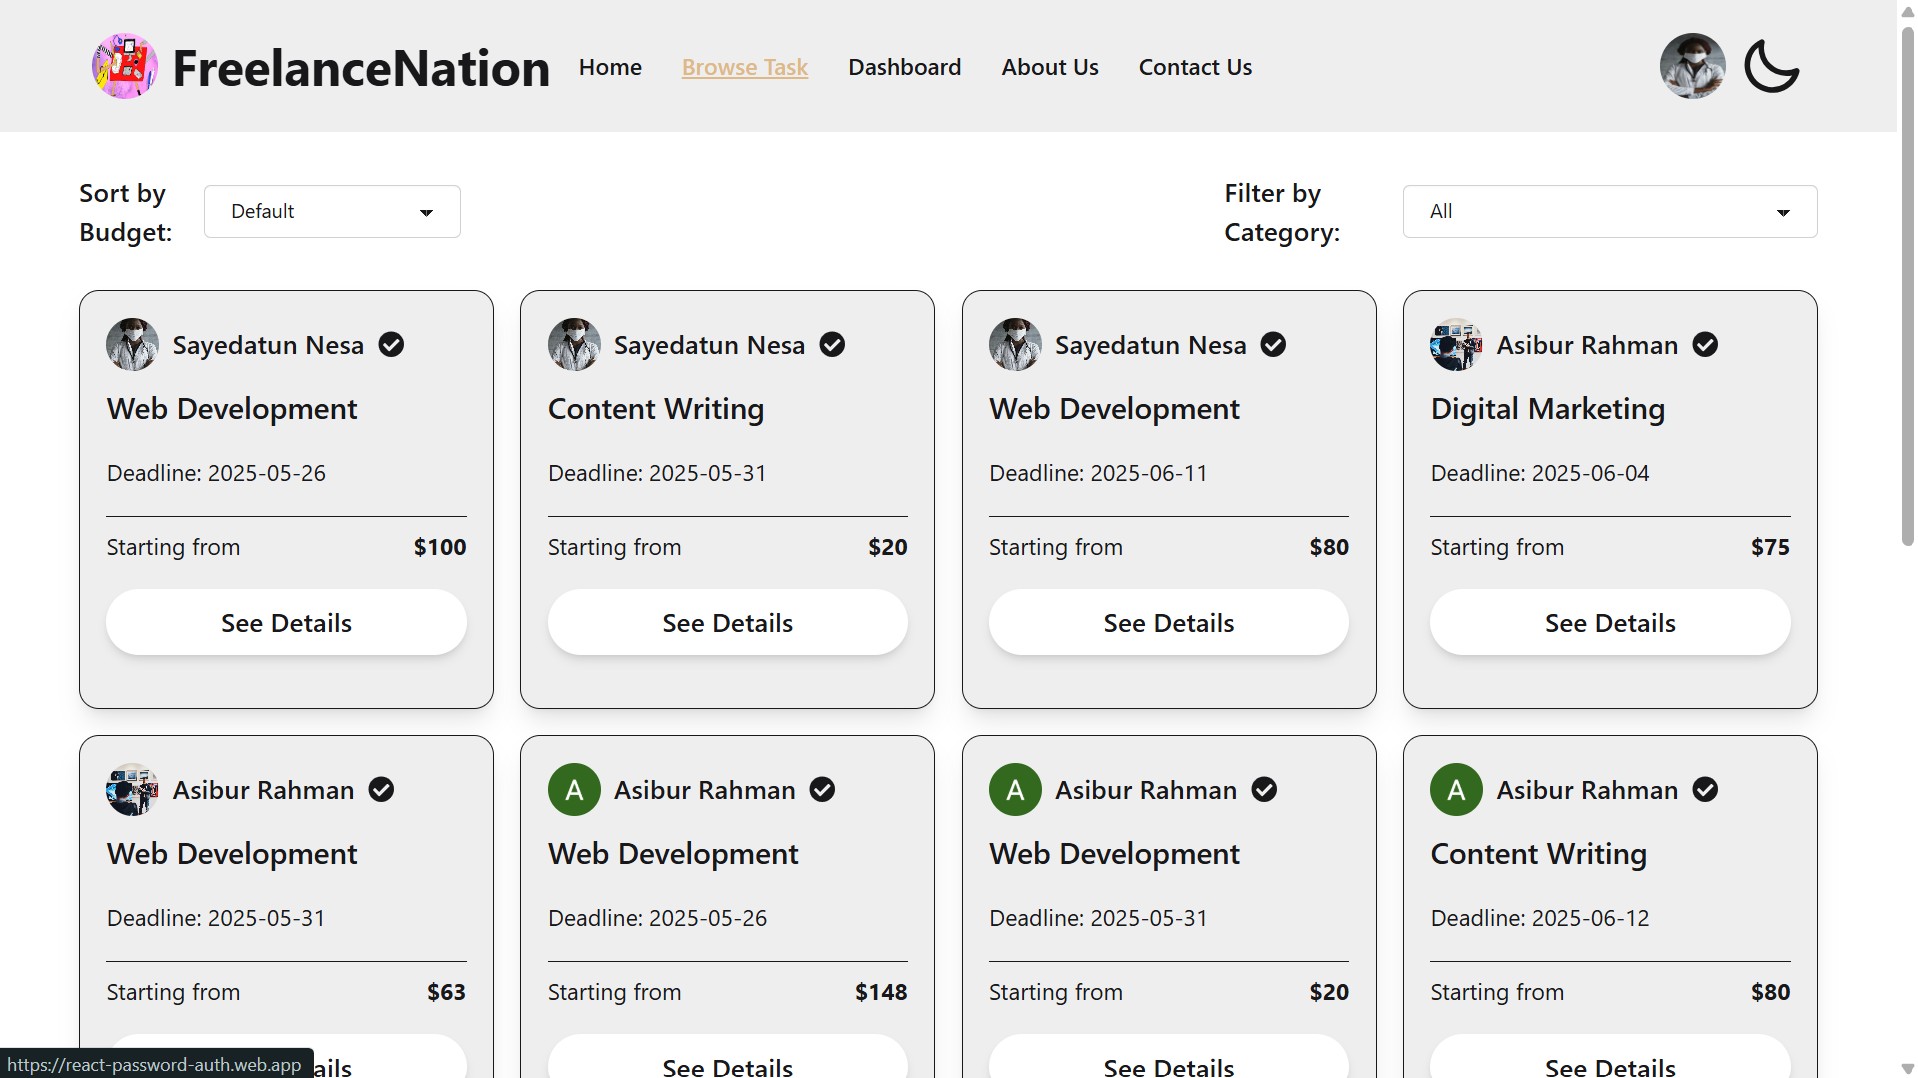Click Sayedatun Nesa name on Content Writing card

pos(709,345)
